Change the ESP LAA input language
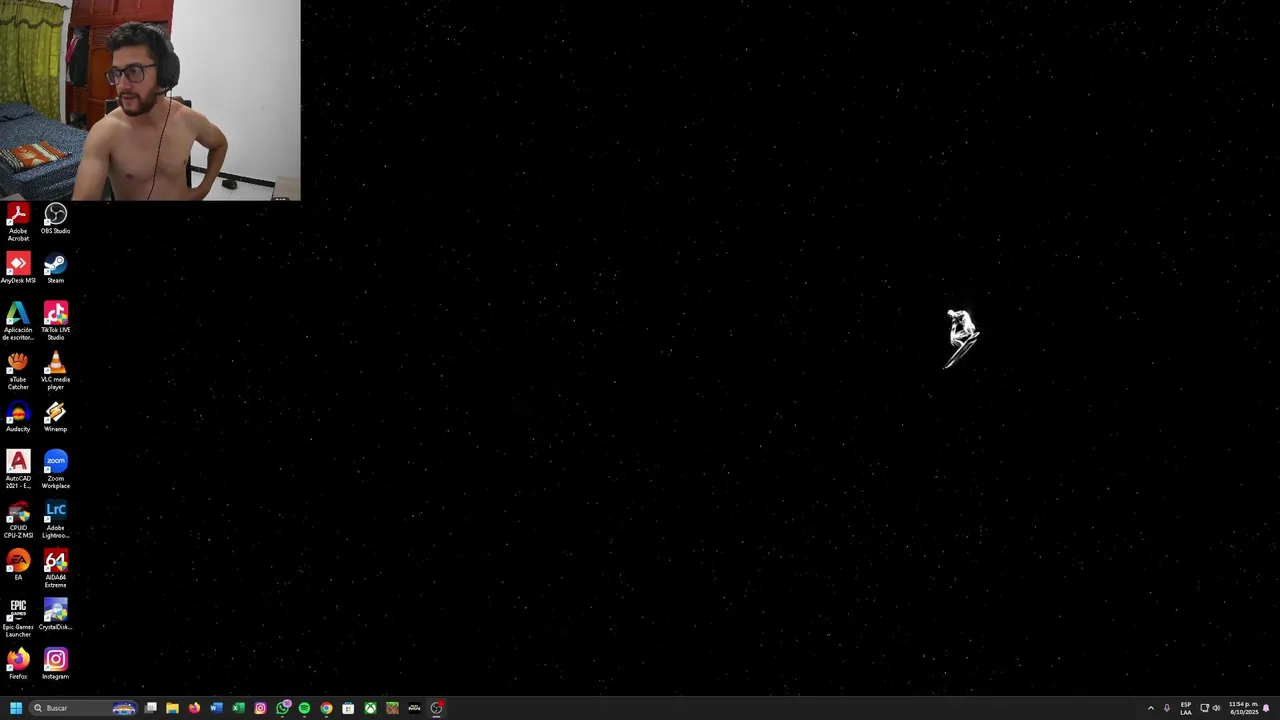 click(x=1186, y=708)
